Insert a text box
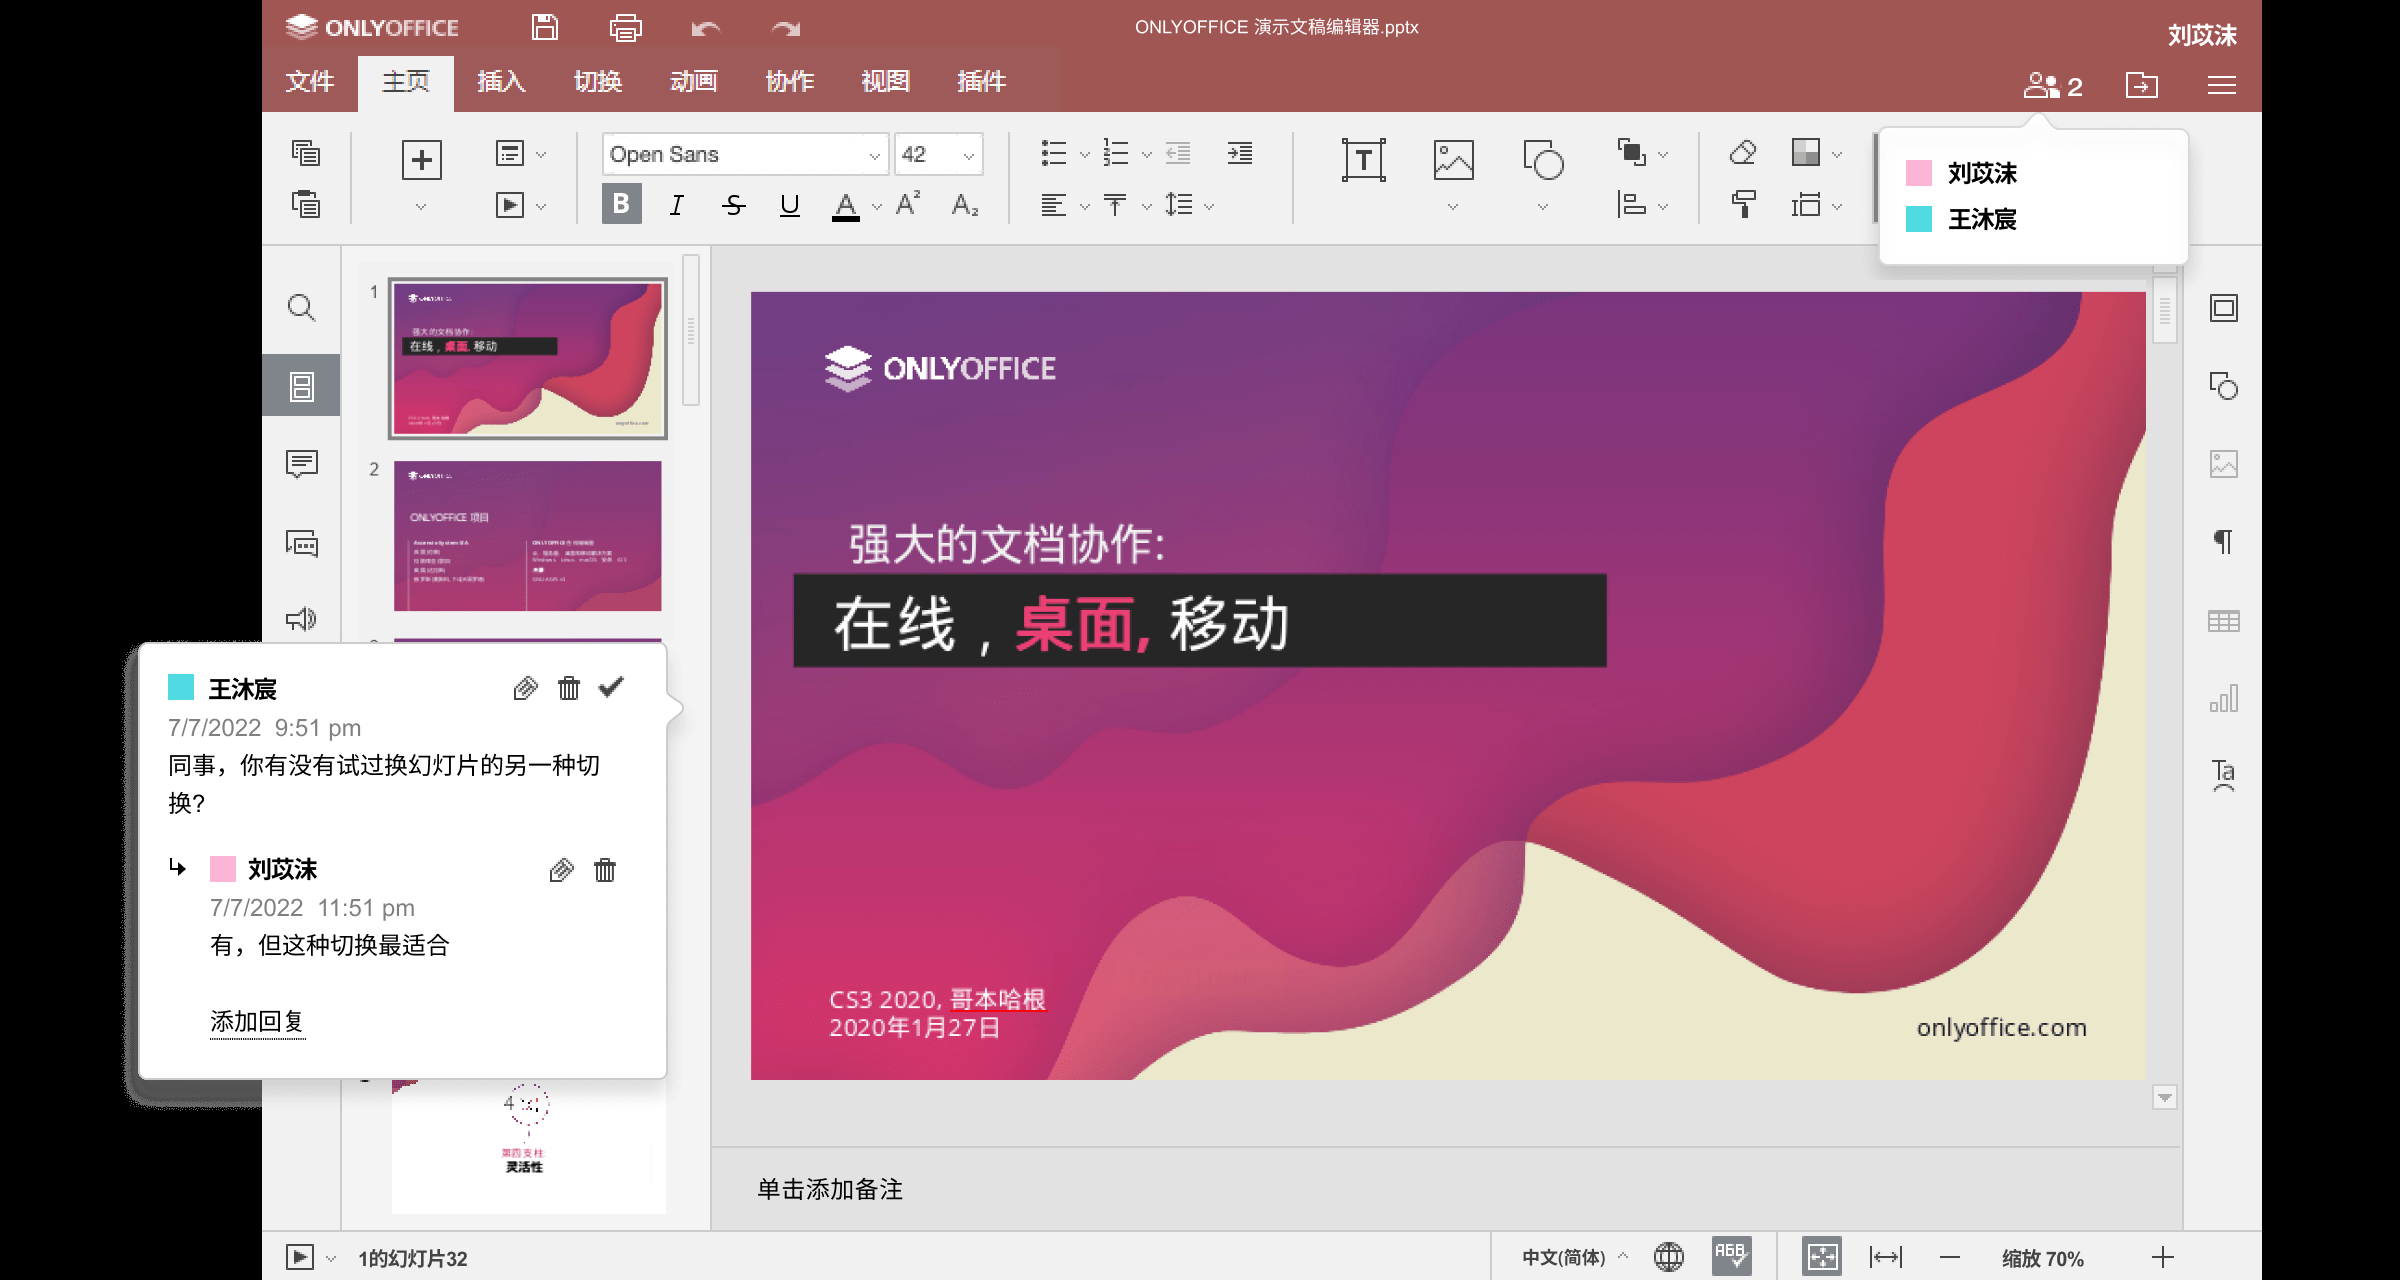 coord(1363,160)
